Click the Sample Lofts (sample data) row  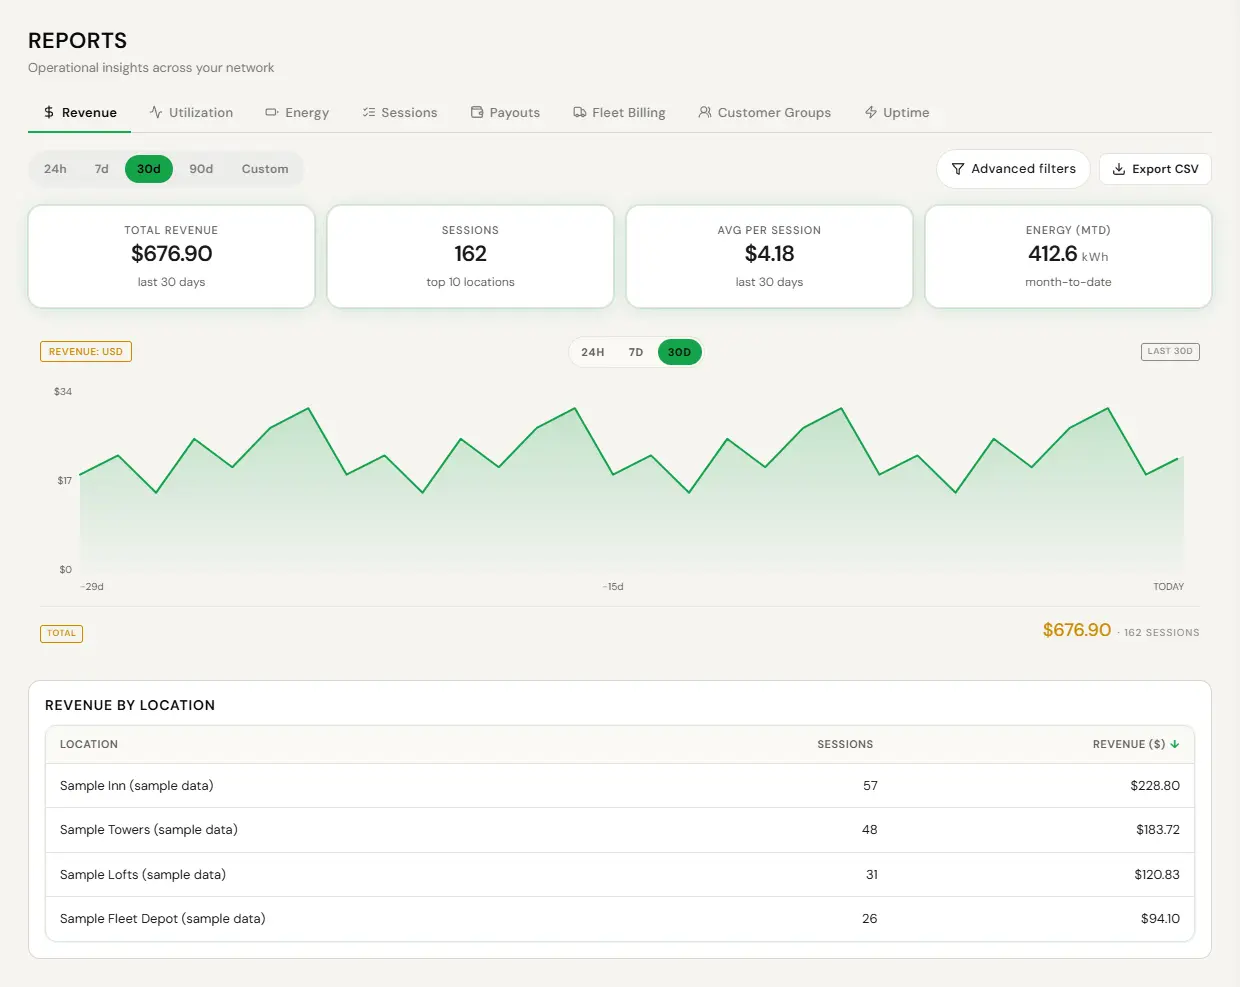[x=620, y=875]
